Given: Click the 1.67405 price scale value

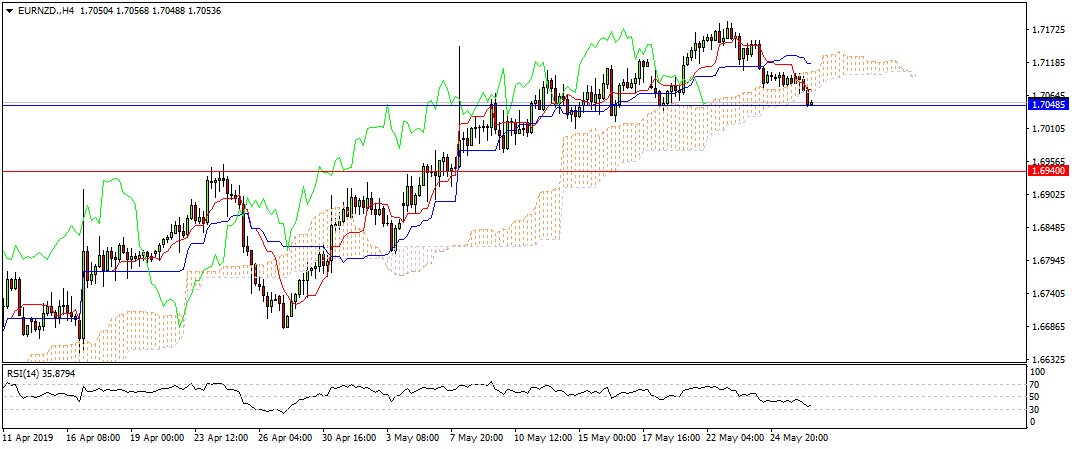Looking at the screenshot, I should click(x=1049, y=294).
